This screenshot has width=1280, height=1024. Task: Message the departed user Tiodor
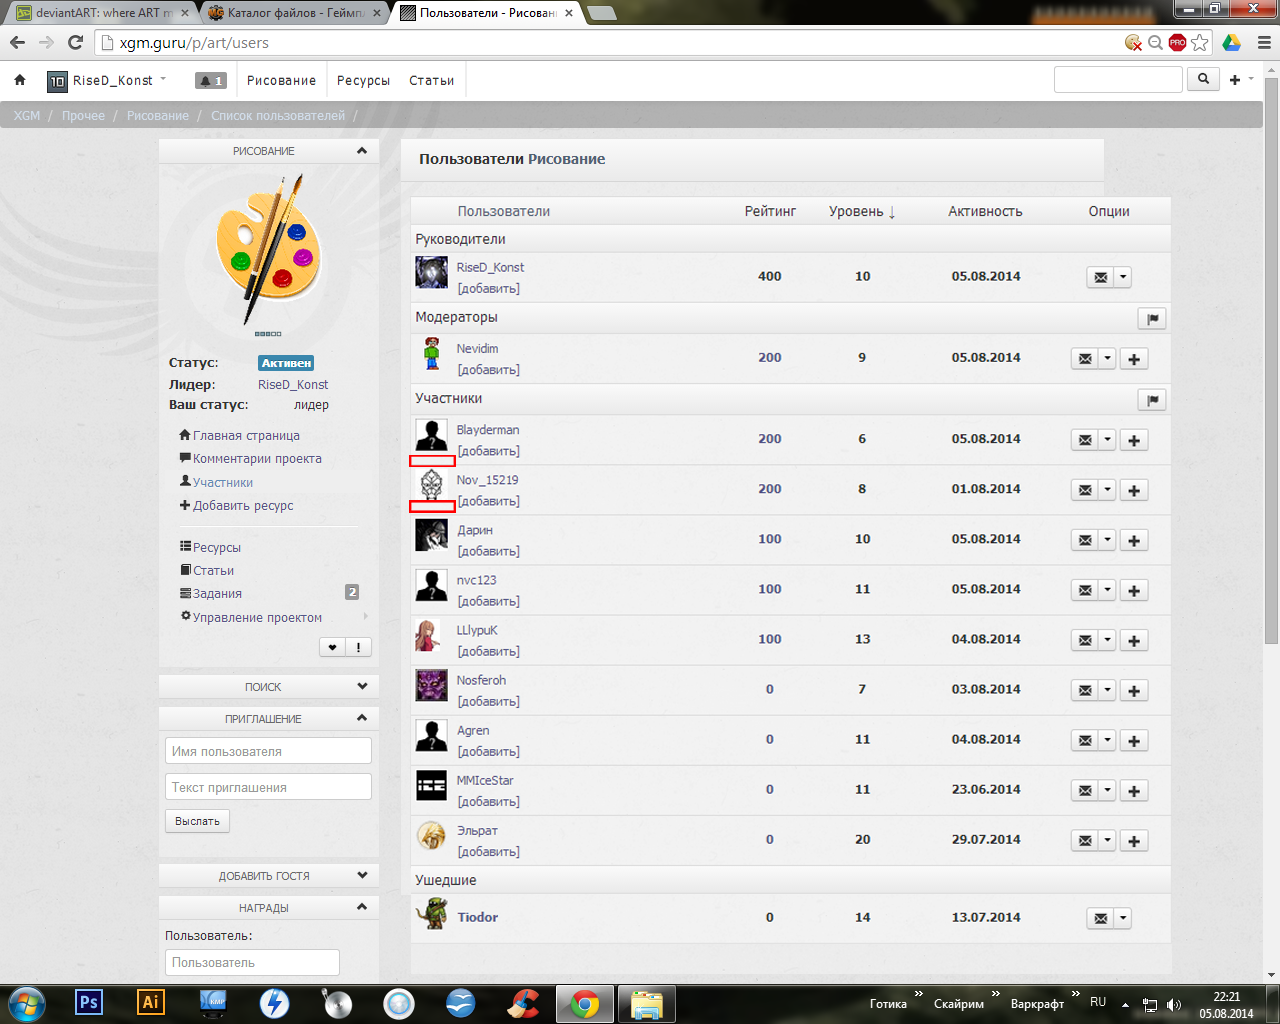coord(1100,918)
